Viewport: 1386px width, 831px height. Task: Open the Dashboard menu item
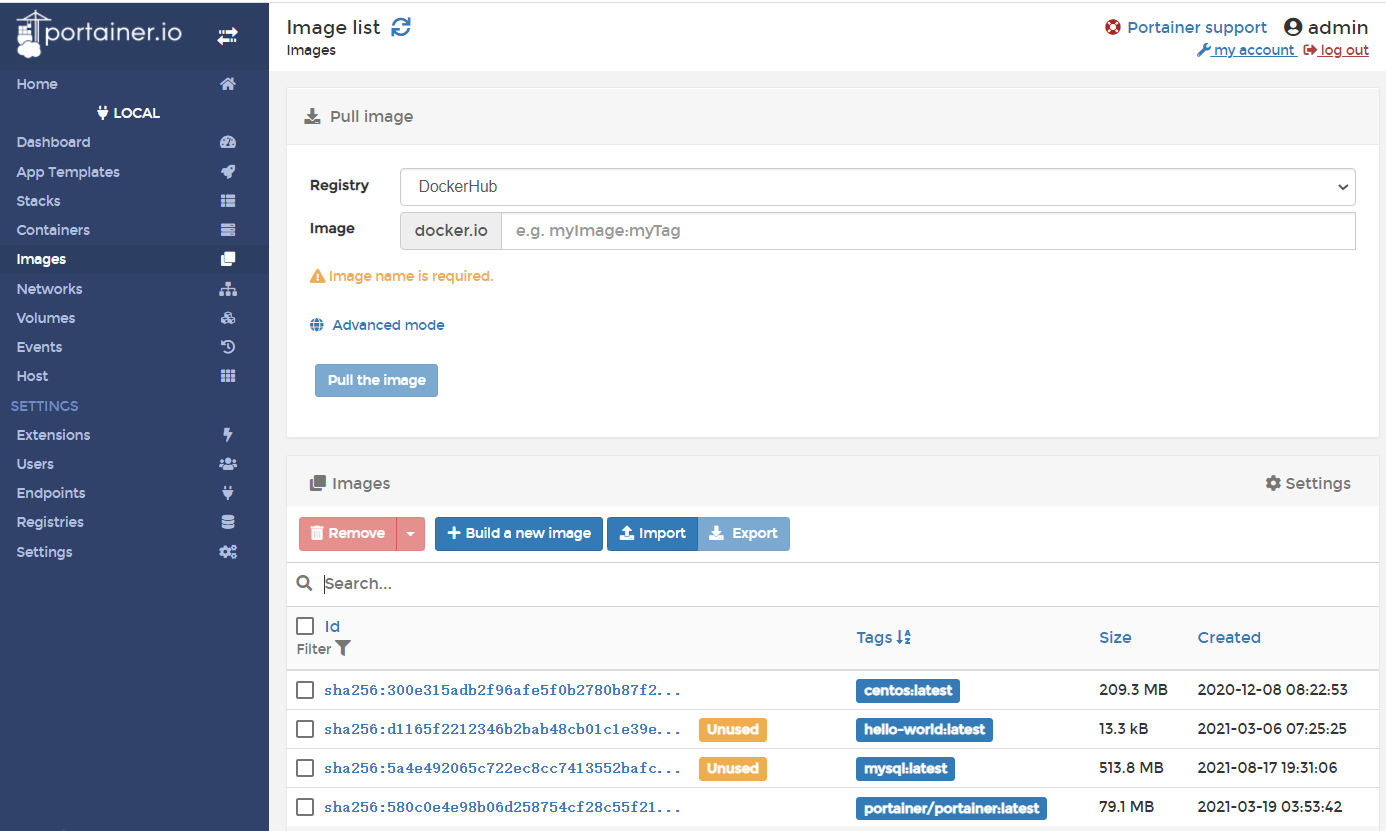53,142
